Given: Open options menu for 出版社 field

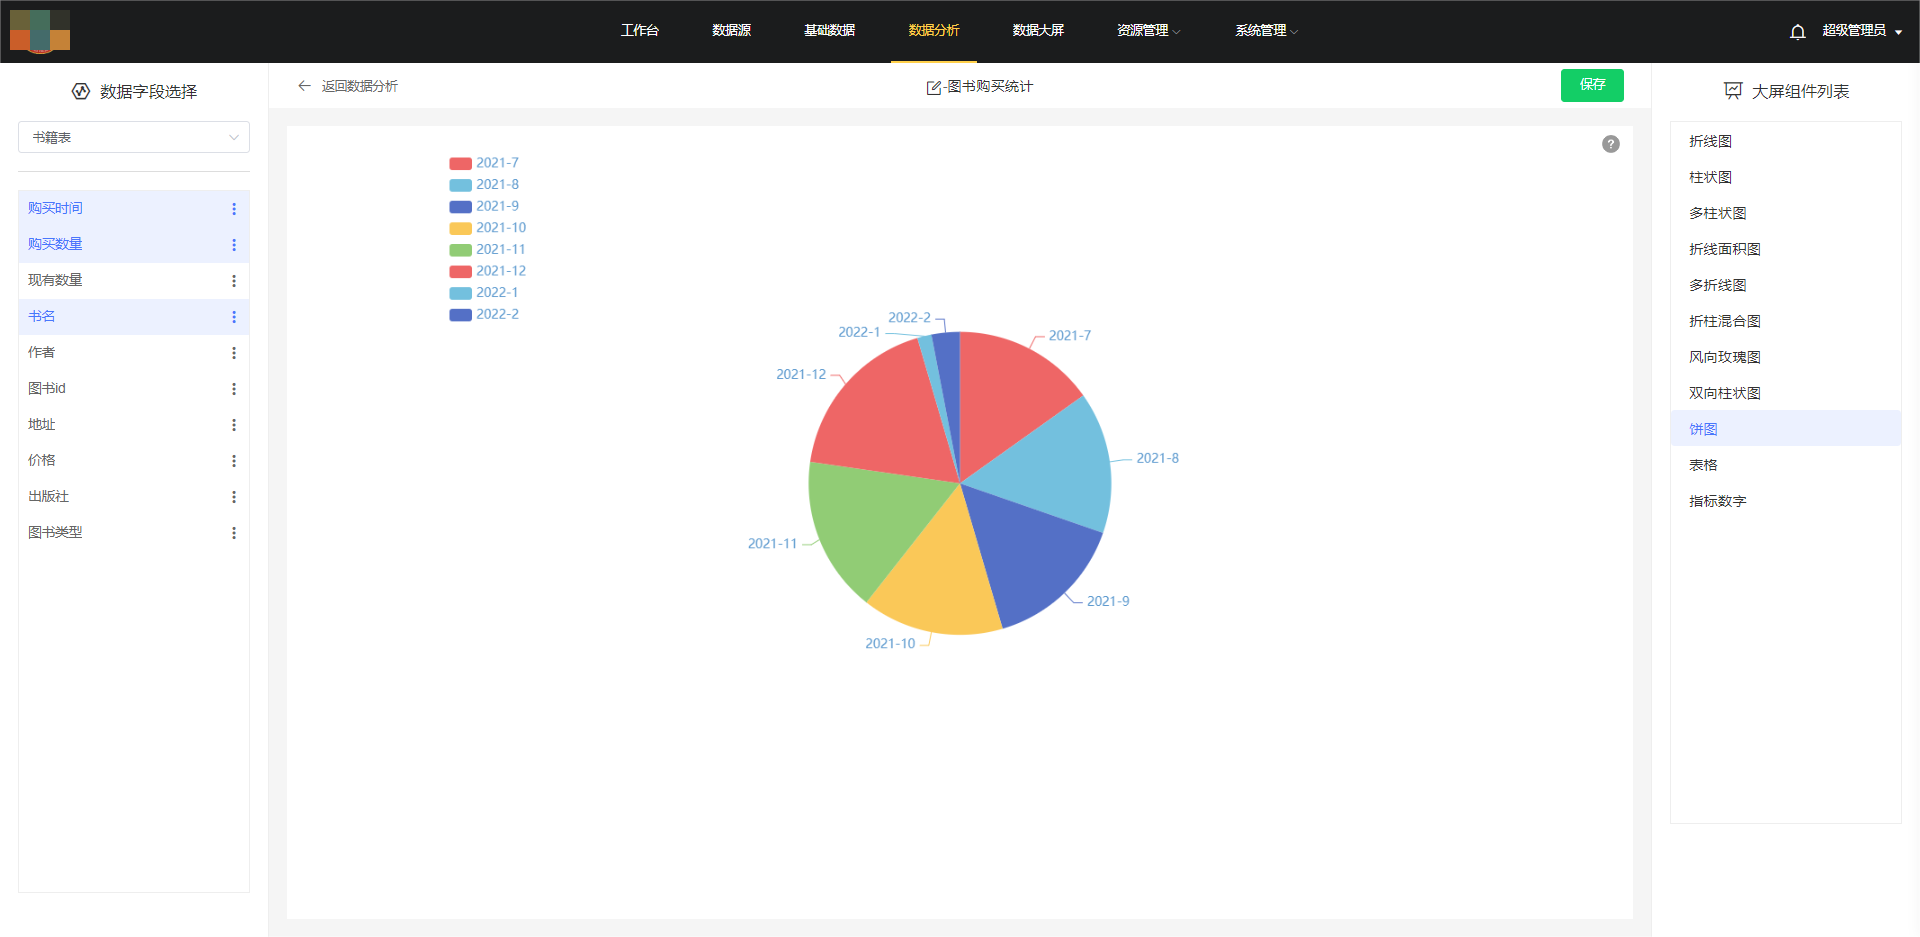Looking at the screenshot, I should (234, 497).
